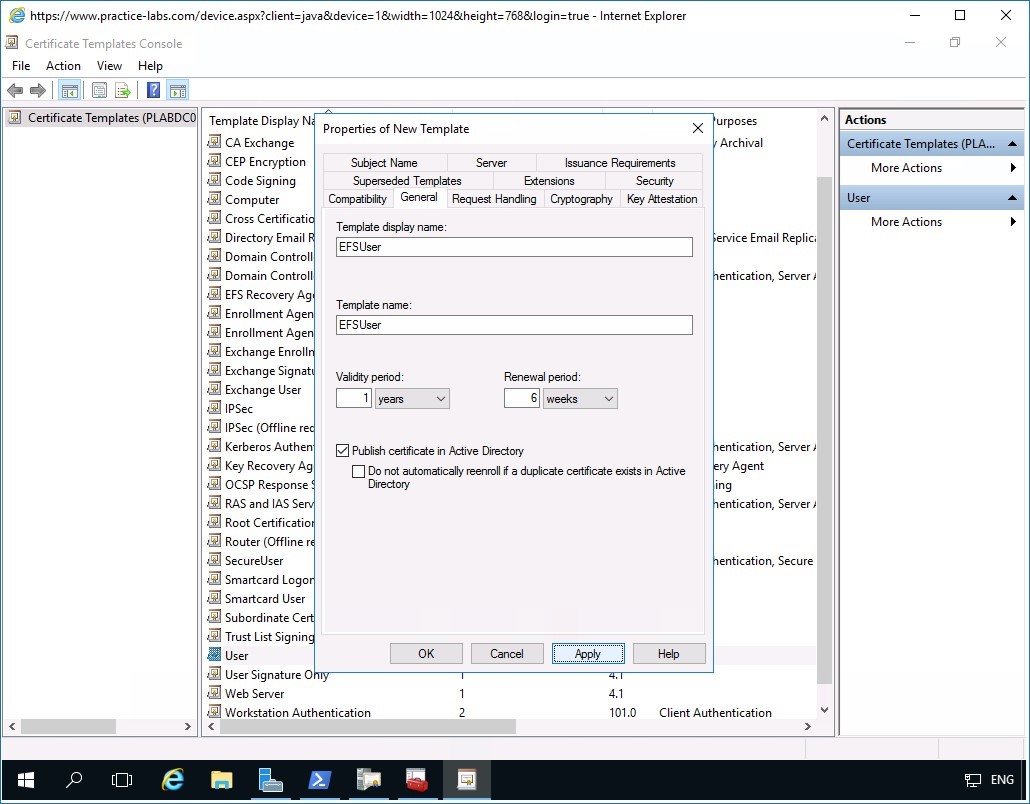Open the Help toolbar icon
The image size is (1030, 804).
click(153, 90)
